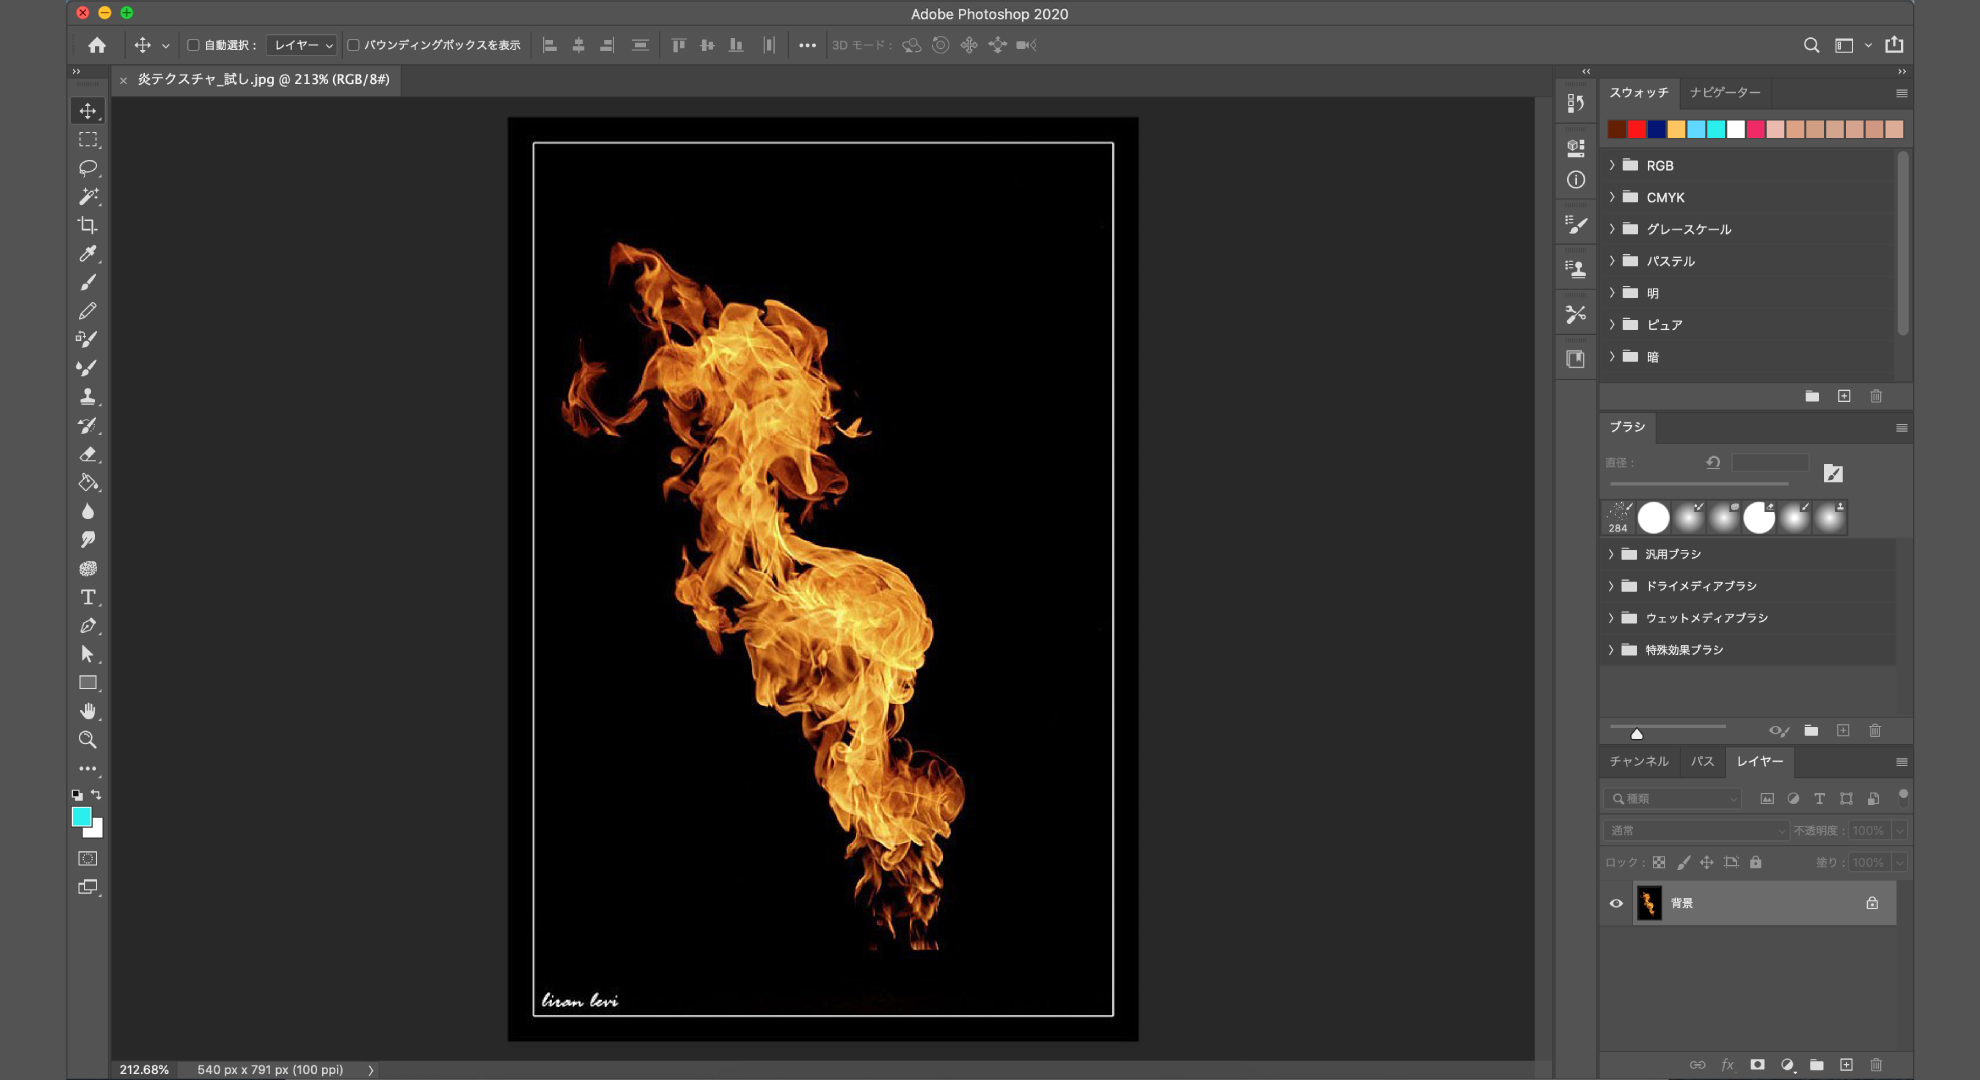Screen dimensions: 1980x1080
Task: Select the Horizontal Type tool
Action: pyautogui.click(x=88, y=597)
